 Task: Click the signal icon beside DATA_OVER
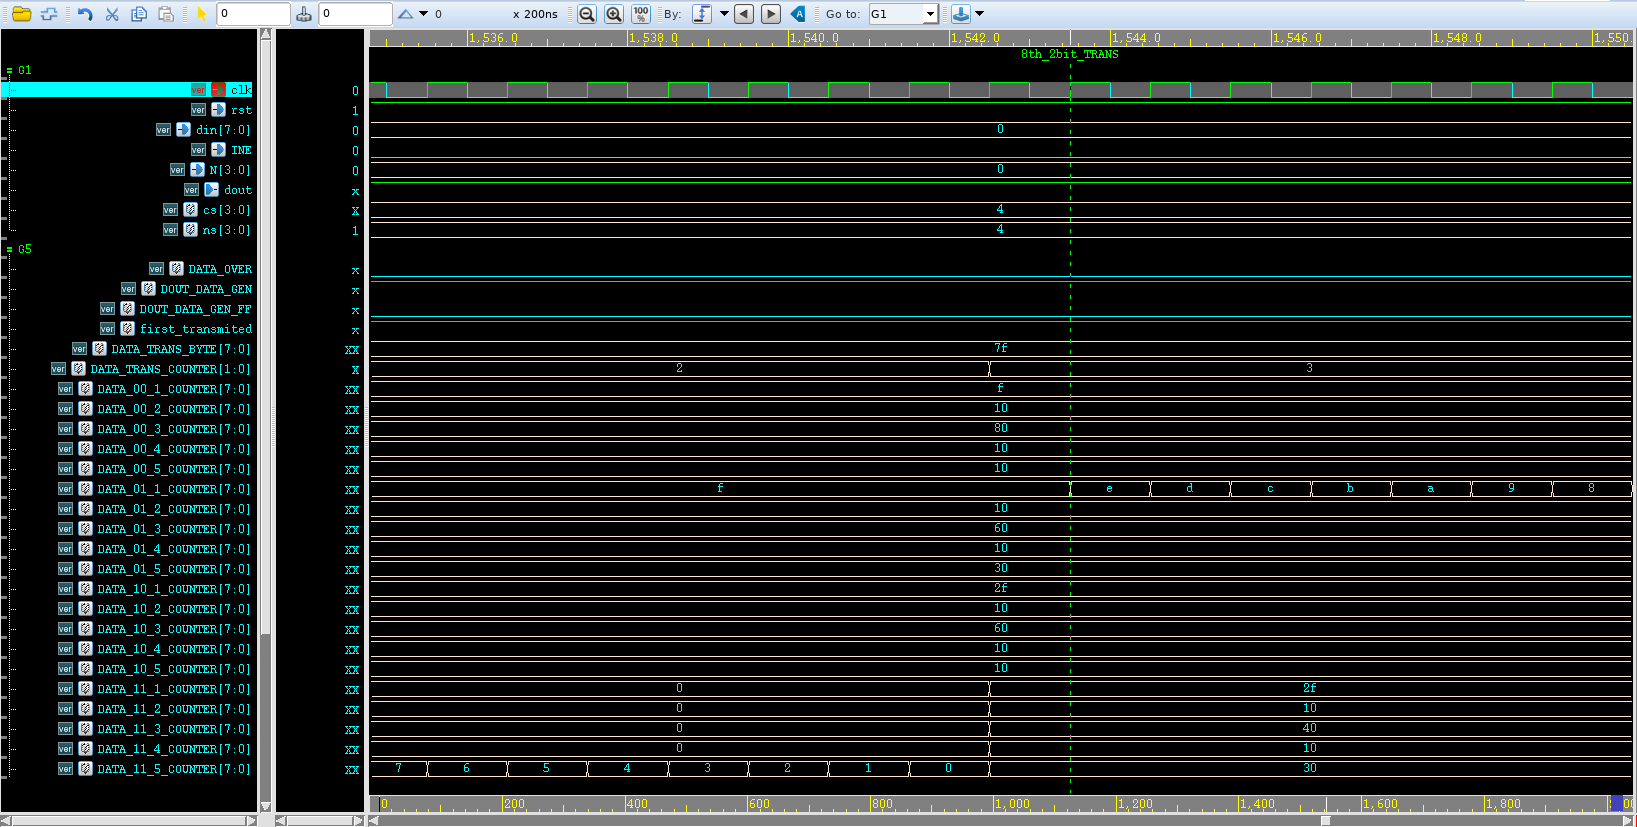[176, 269]
